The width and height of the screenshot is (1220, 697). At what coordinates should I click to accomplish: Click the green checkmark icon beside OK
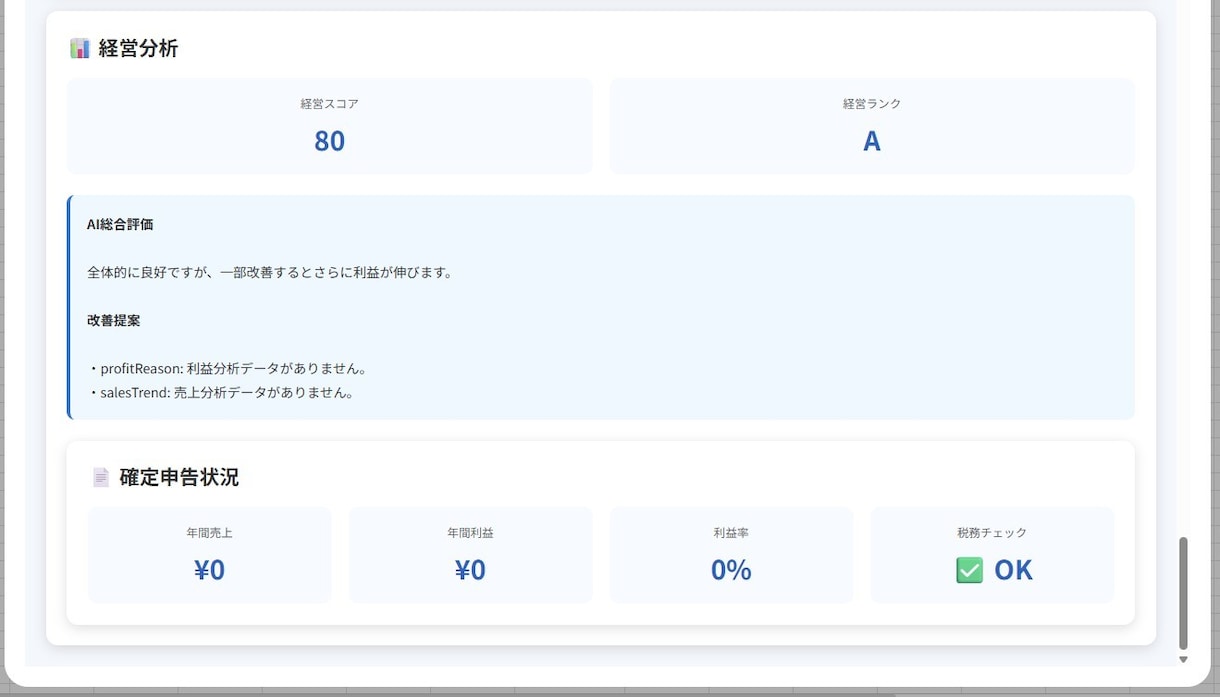pyautogui.click(x=969, y=570)
